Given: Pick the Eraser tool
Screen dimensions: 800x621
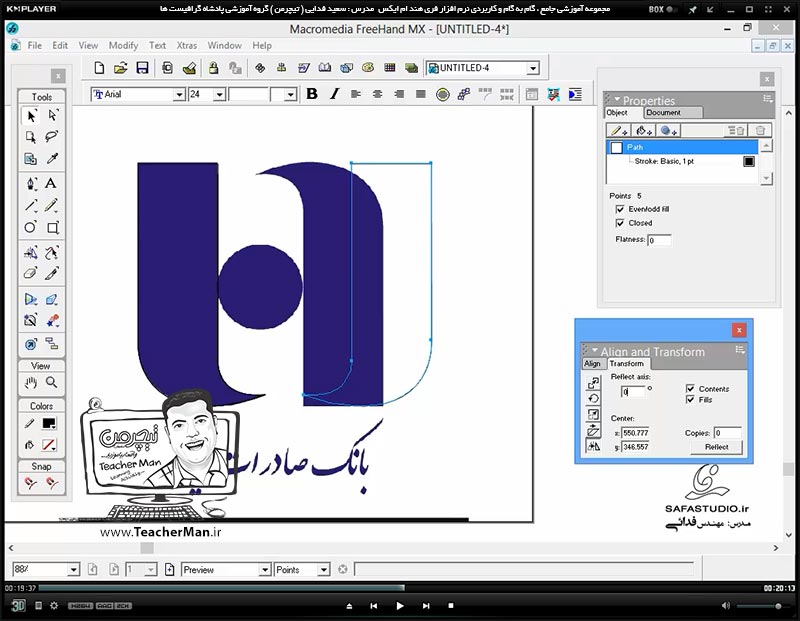Looking at the screenshot, I should 31,273.
